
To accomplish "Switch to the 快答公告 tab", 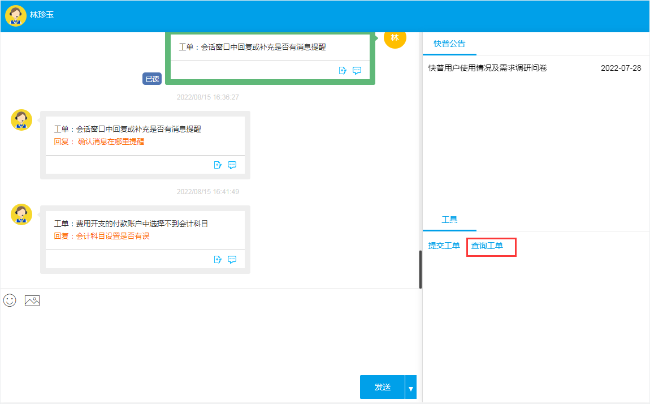I will click(x=449, y=43).
